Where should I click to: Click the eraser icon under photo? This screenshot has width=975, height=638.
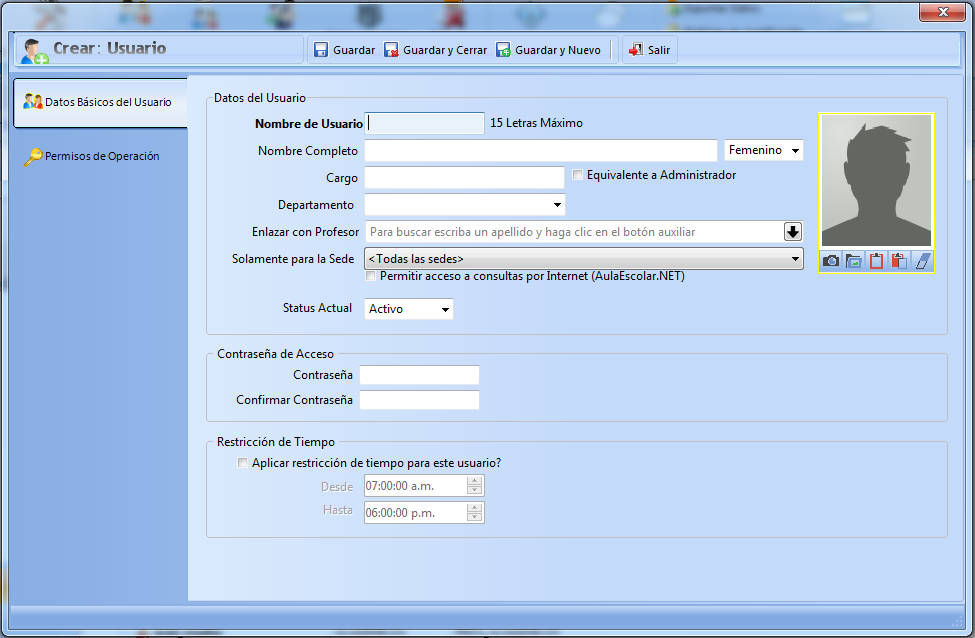point(923,261)
